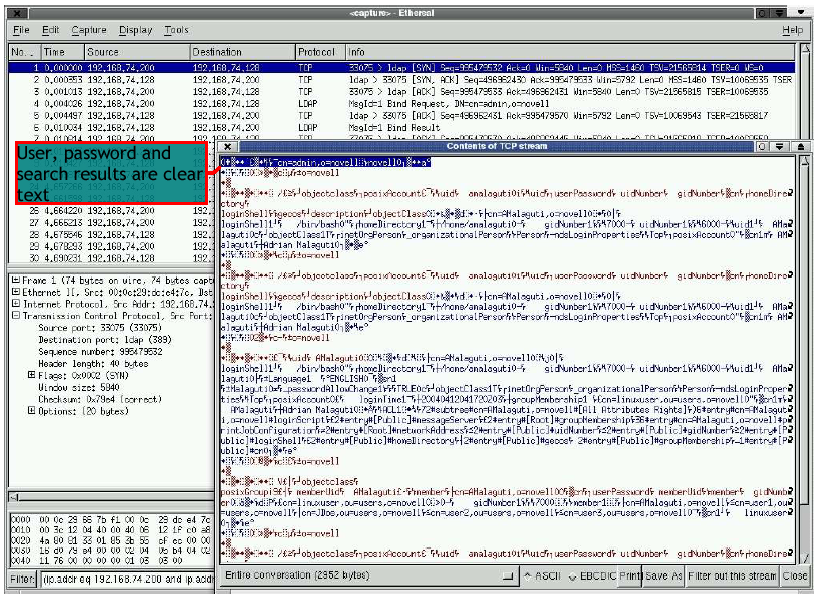This screenshot has height=596, width=814.
Task: Open the Display menu
Action: coord(135,30)
